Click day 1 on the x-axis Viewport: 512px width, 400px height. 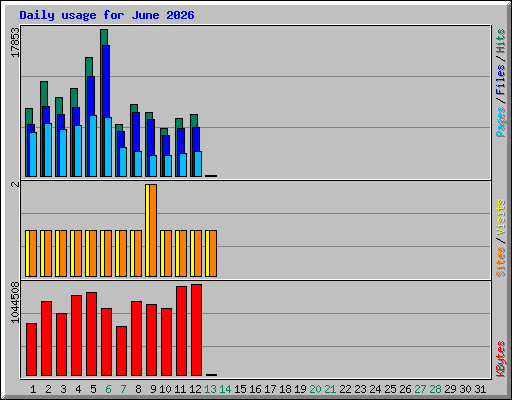click(x=33, y=389)
